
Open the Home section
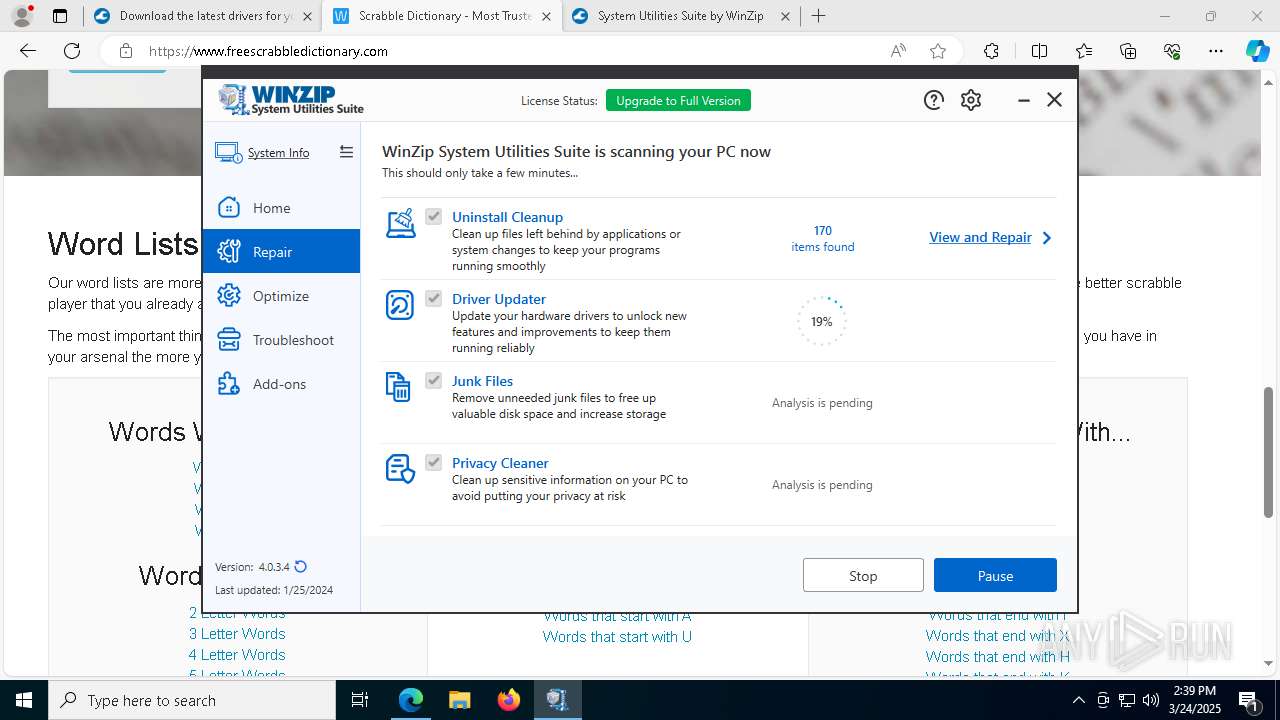[281, 208]
